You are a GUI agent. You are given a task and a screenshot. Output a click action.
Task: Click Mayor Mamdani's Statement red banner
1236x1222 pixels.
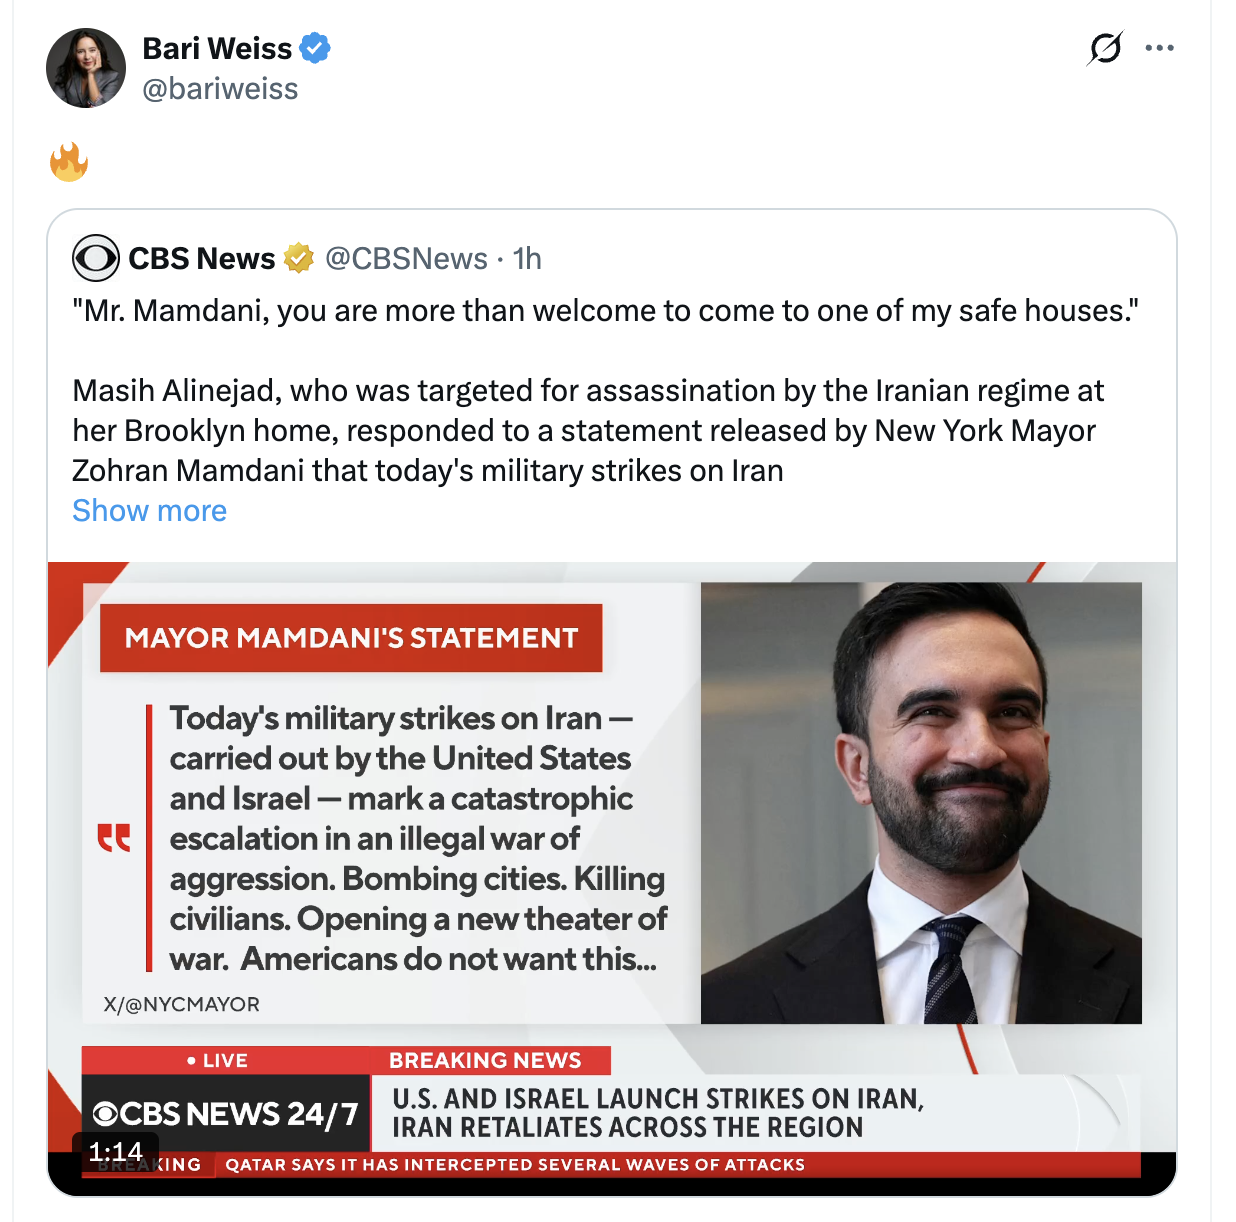(351, 638)
